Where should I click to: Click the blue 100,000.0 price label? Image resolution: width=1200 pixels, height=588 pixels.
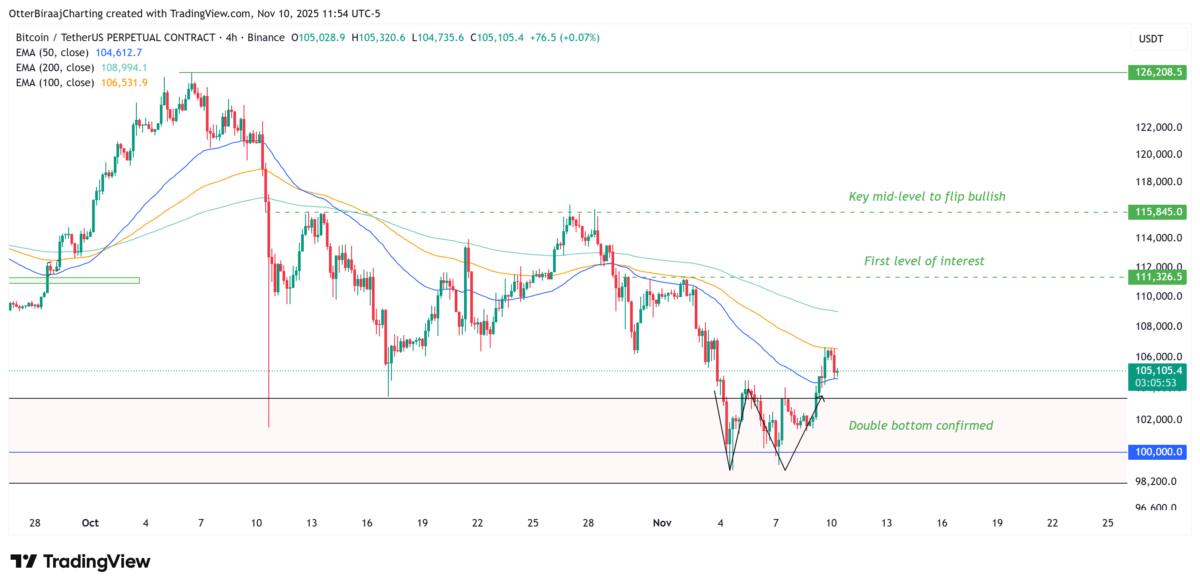click(1157, 452)
